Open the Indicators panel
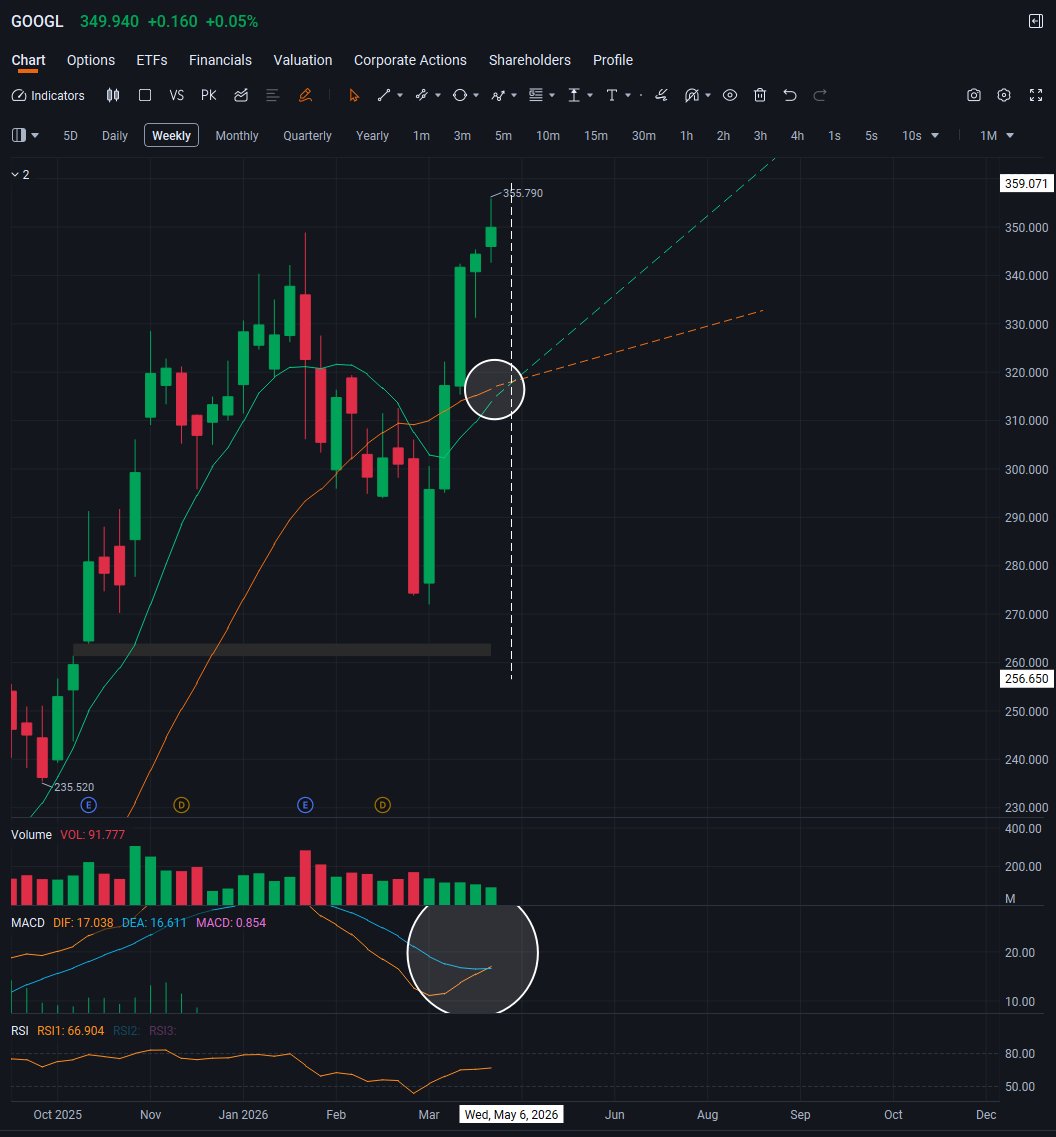This screenshot has width=1056, height=1137. (x=49, y=96)
